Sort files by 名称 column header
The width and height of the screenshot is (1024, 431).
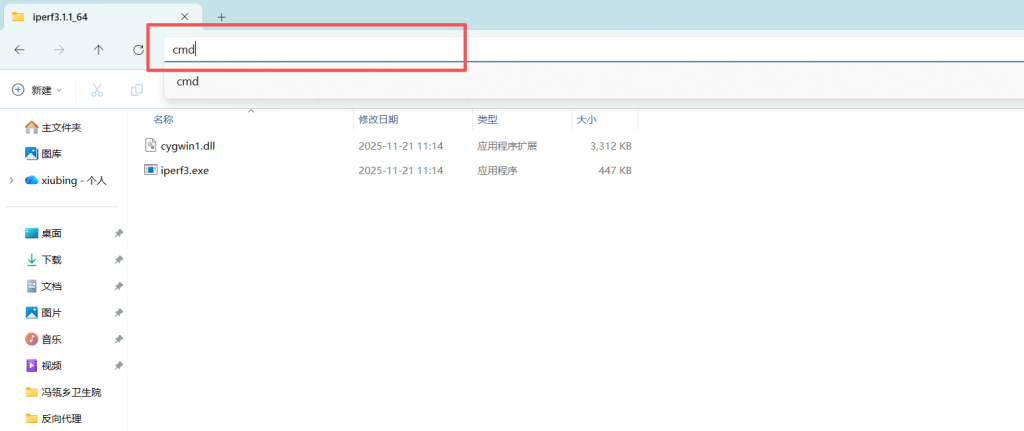164,120
